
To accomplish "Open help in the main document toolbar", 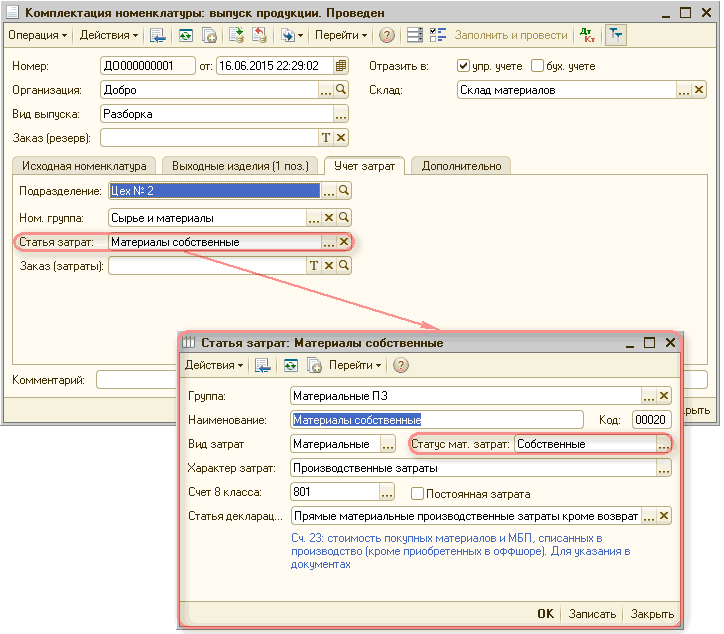I will (x=387, y=35).
